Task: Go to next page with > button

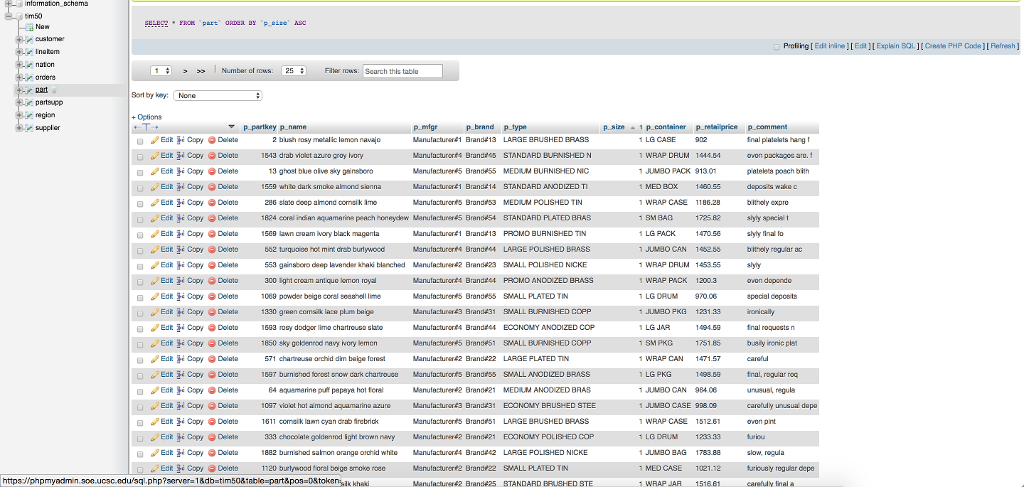Action: click(185, 71)
